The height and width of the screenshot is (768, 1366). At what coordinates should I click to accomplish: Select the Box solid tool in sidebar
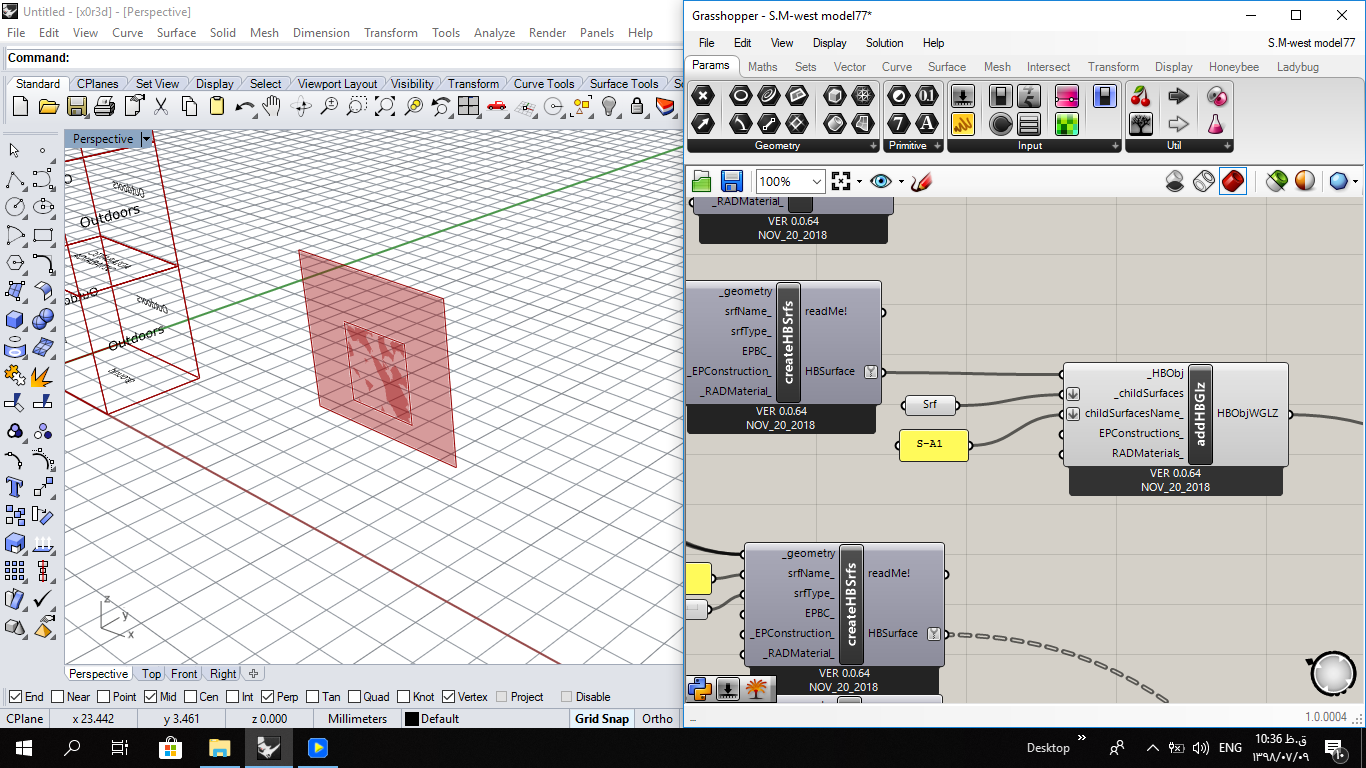pos(15,320)
